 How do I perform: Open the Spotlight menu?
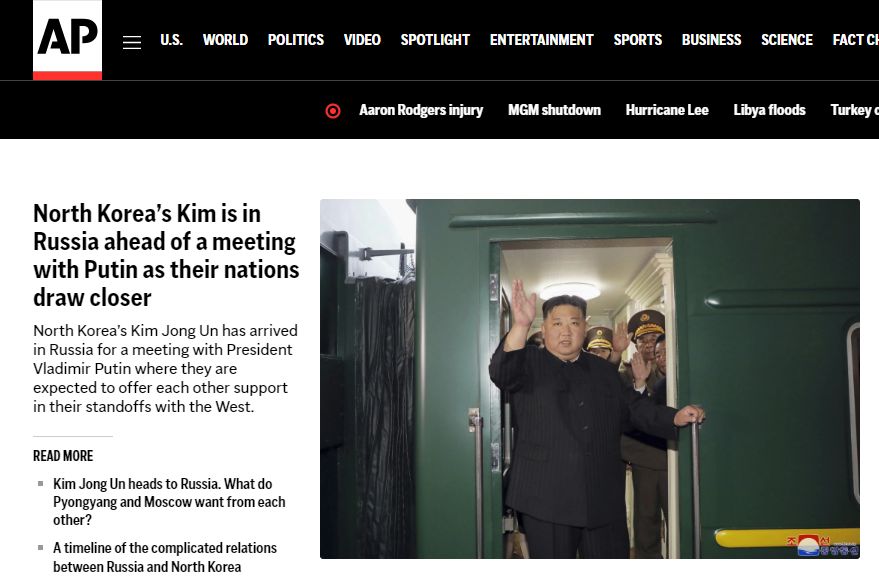point(435,40)
